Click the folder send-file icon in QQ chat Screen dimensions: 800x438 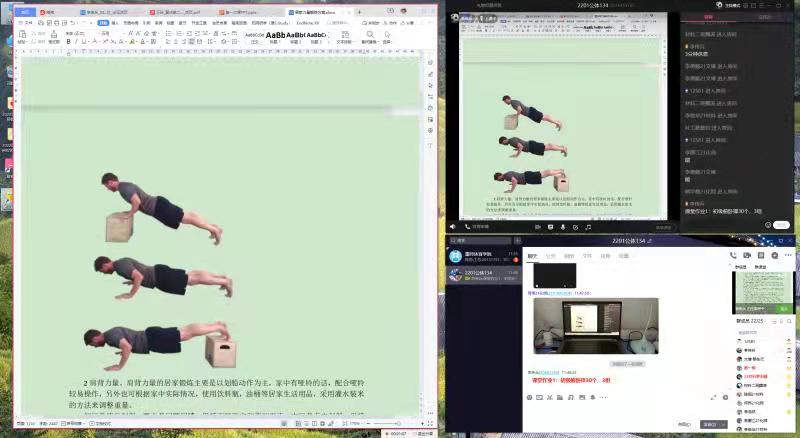(560, 397)
